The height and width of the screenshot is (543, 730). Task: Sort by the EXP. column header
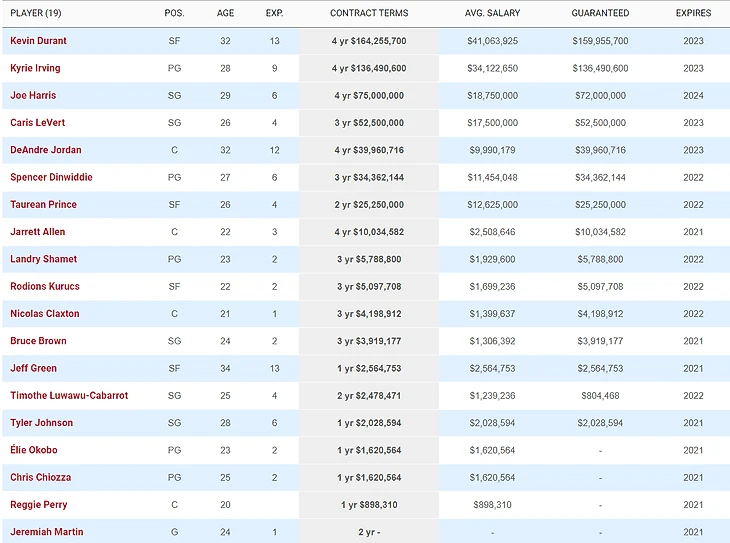[274, 13]
